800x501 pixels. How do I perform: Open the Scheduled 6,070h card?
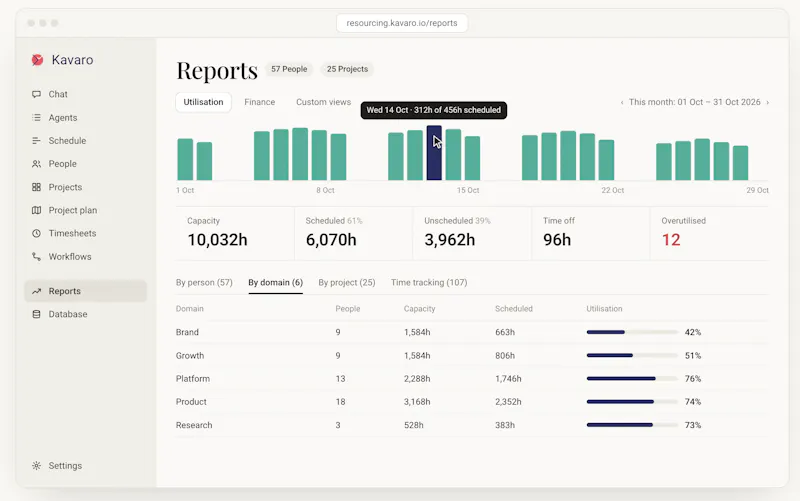(354, 234)
